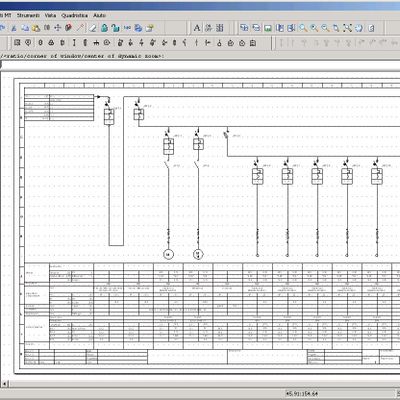Click the green open padlock icon
Screen dimensions: 400x400
tap(115, 28)
